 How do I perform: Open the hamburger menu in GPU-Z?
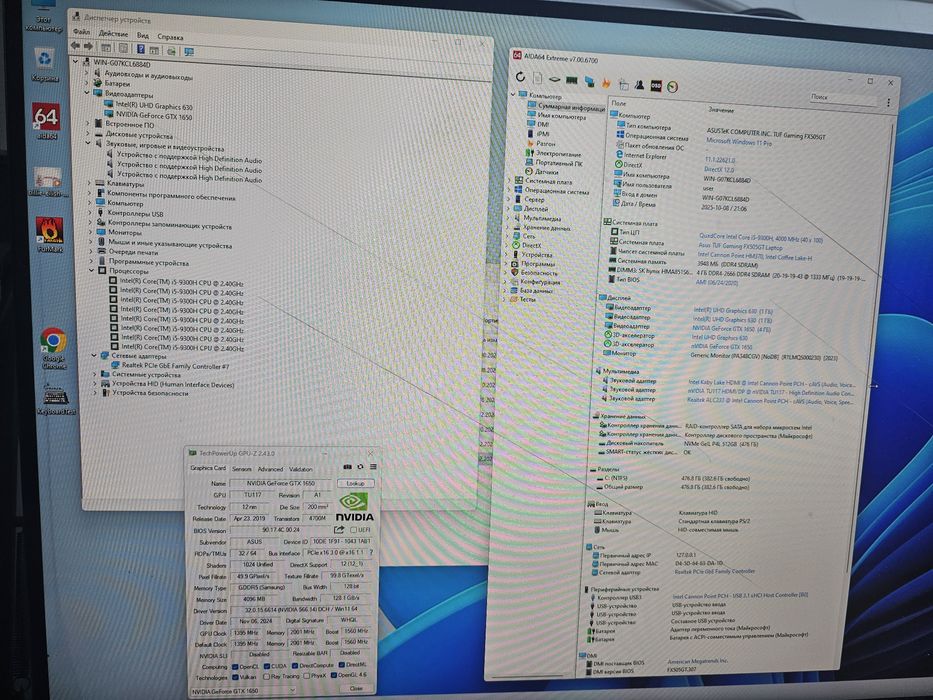[x=373, y=467]
